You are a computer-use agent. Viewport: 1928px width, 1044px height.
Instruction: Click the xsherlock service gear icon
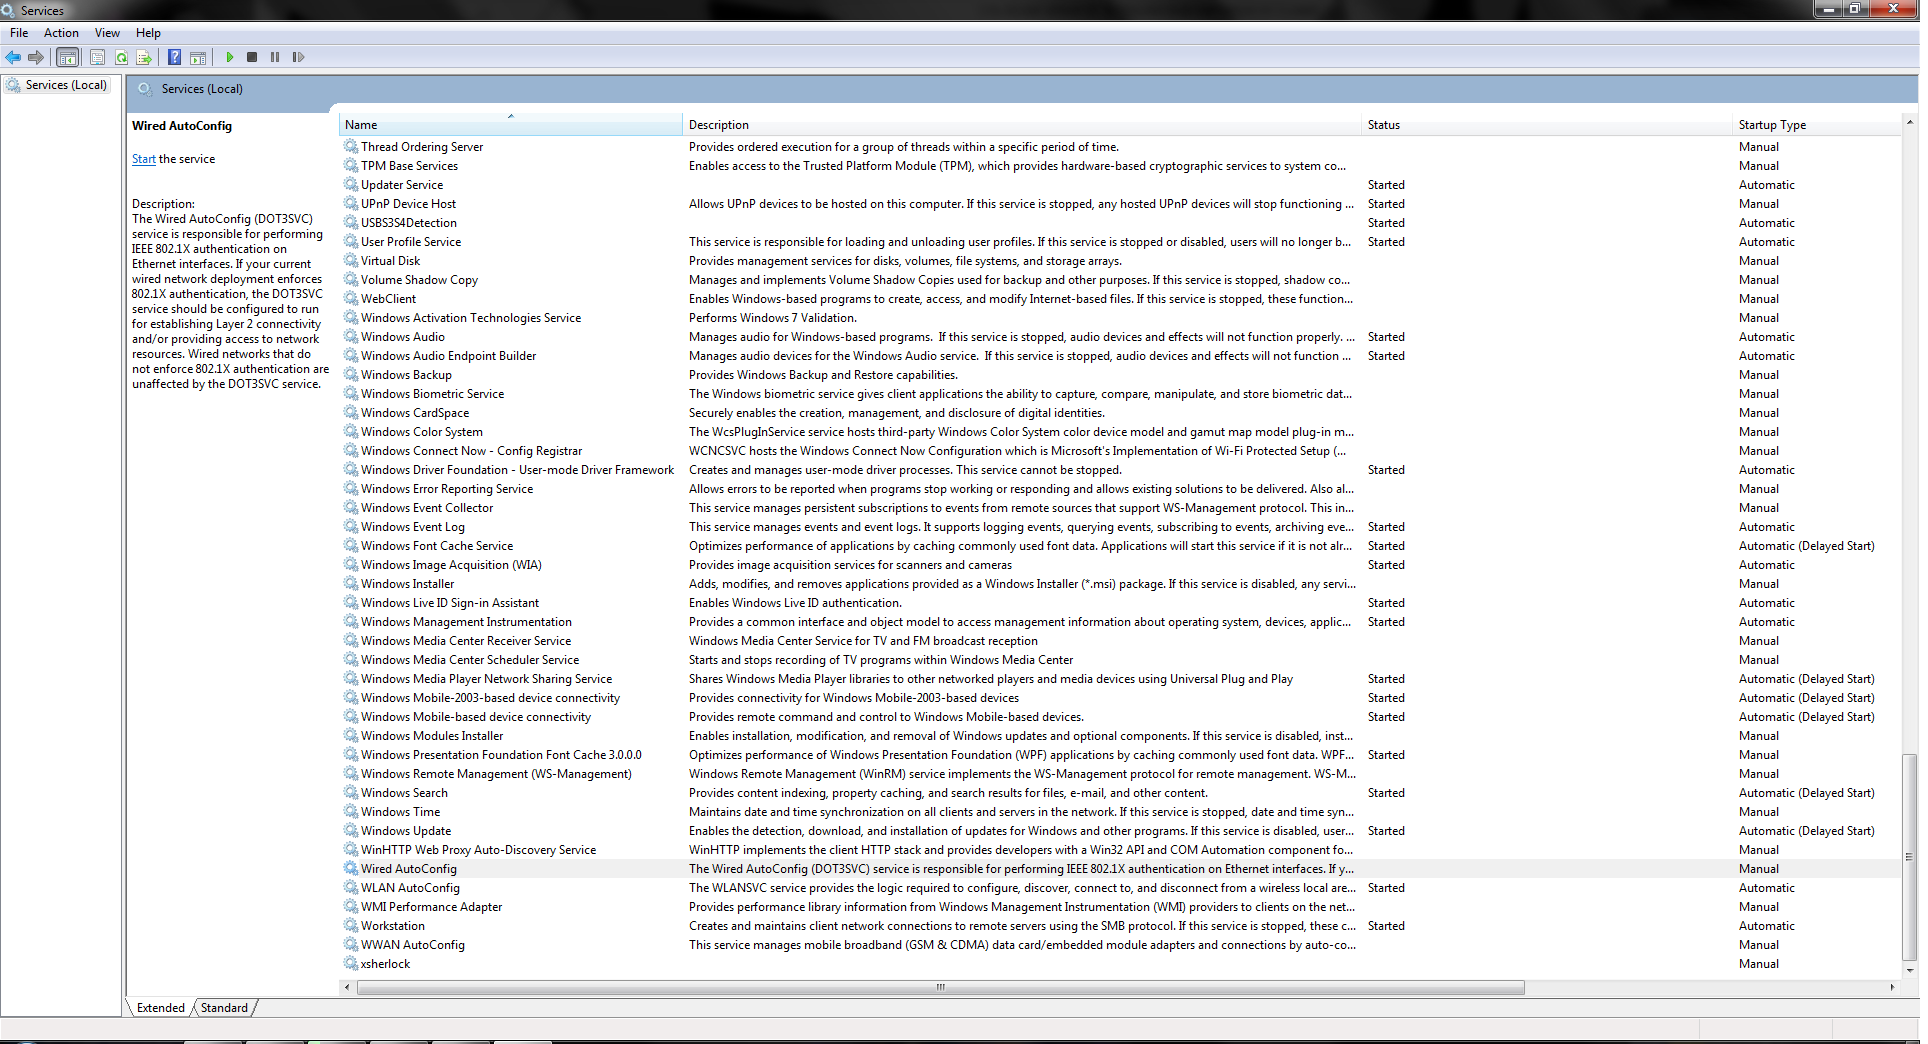[x=351, y=963]
